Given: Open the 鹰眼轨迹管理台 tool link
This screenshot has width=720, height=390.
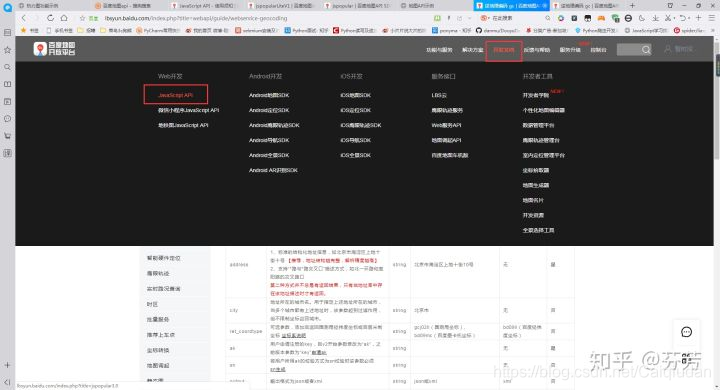Looking at the screenshot, I should click(x=541, y=140).
